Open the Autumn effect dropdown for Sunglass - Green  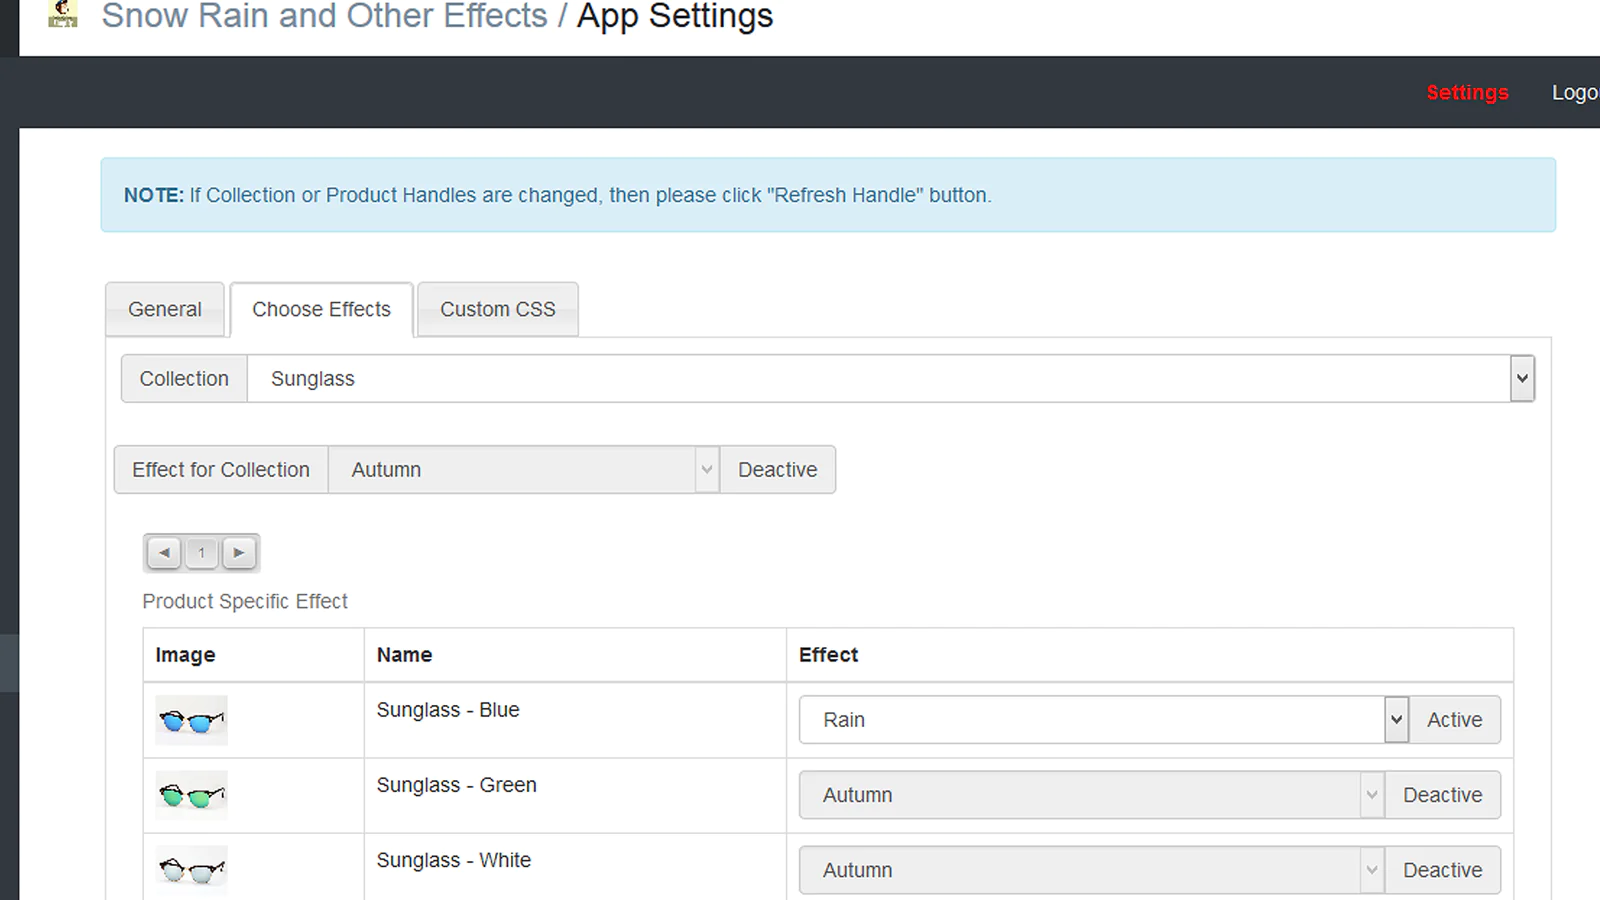[1092, 795]
